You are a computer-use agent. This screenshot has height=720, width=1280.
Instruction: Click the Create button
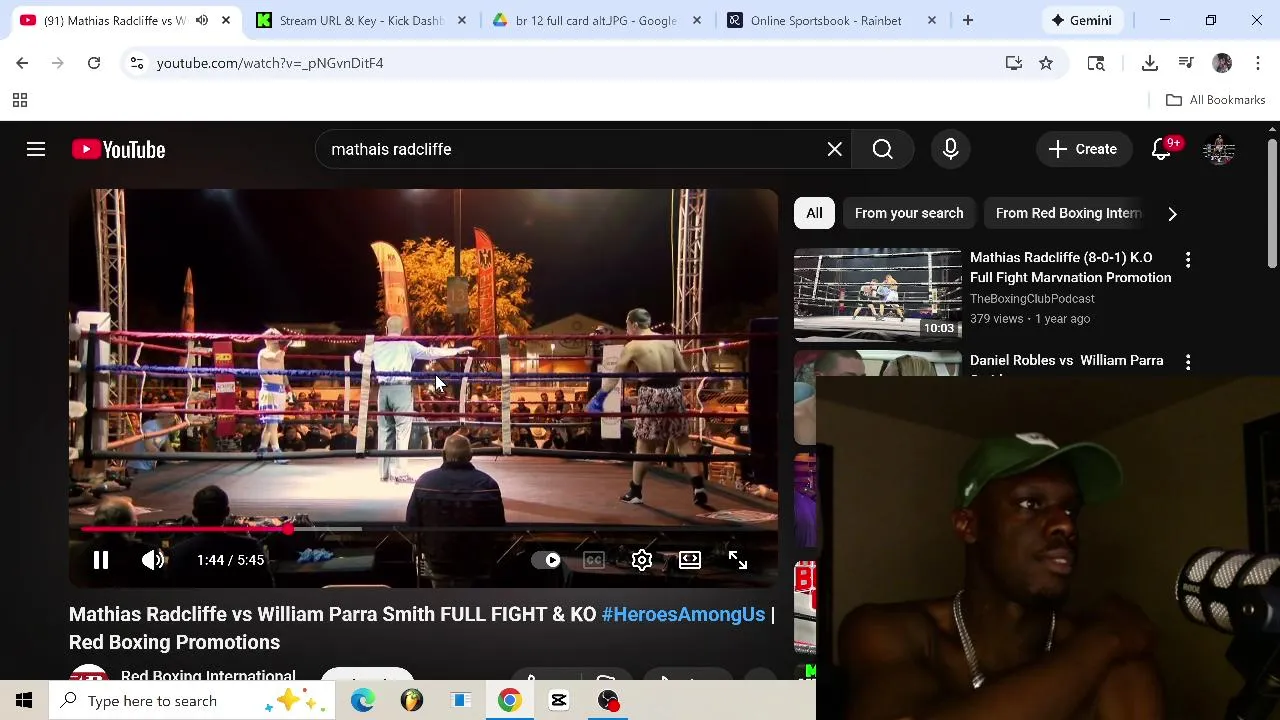pos(1083,149)
